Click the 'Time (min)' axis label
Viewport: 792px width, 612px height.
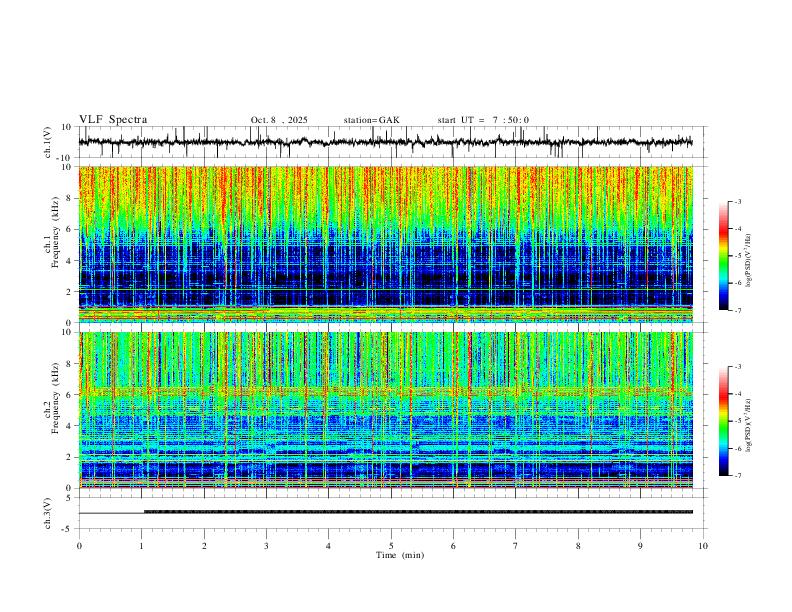point(400,555)
